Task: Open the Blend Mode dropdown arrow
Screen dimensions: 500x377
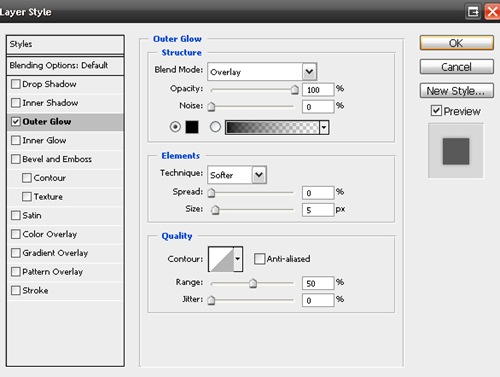Action: click(309, 72)
